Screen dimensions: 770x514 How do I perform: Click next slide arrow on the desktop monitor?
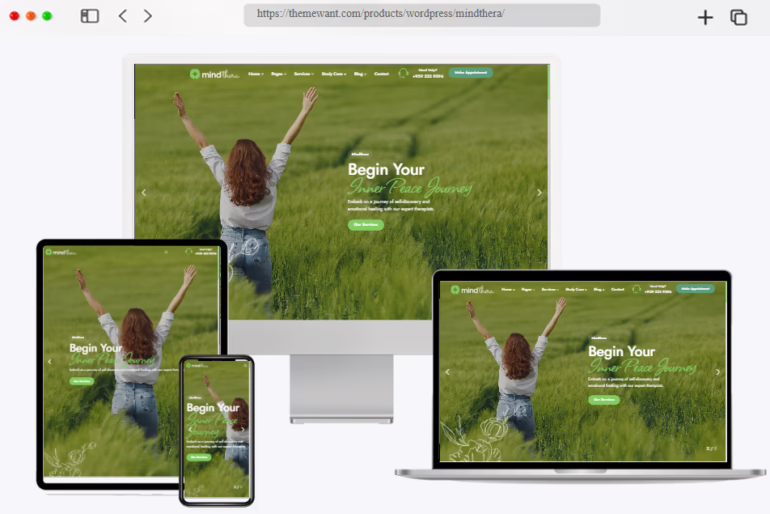[x=539, y=192]
